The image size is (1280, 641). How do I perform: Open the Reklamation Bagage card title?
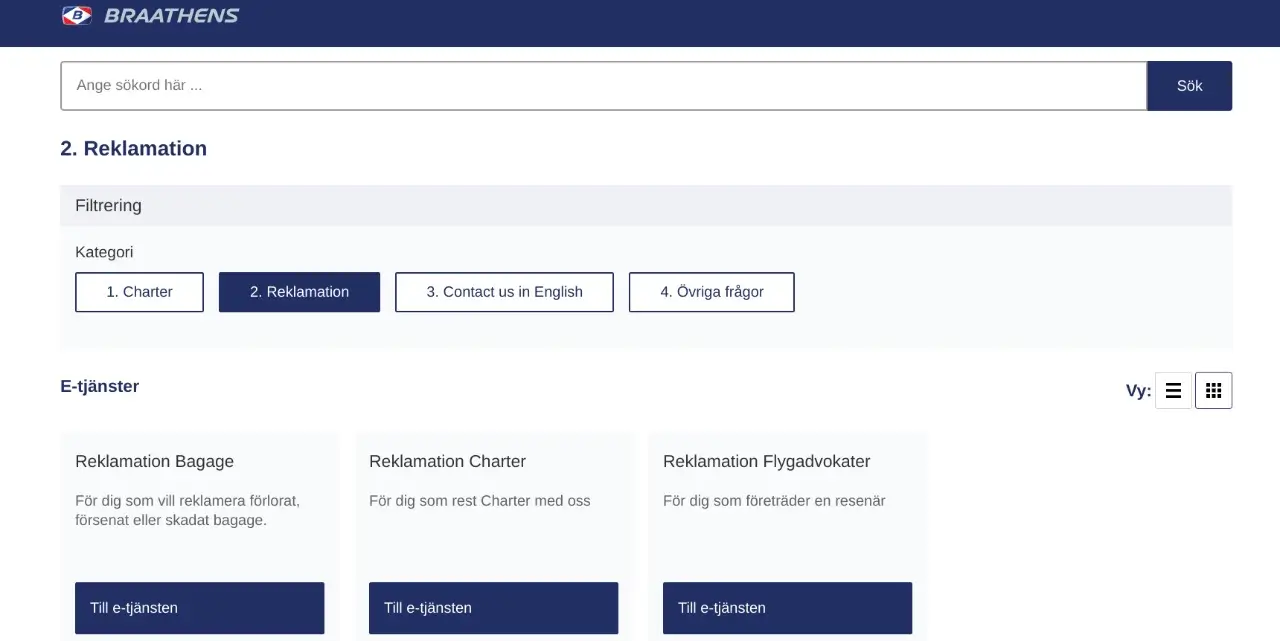point(154,461)
